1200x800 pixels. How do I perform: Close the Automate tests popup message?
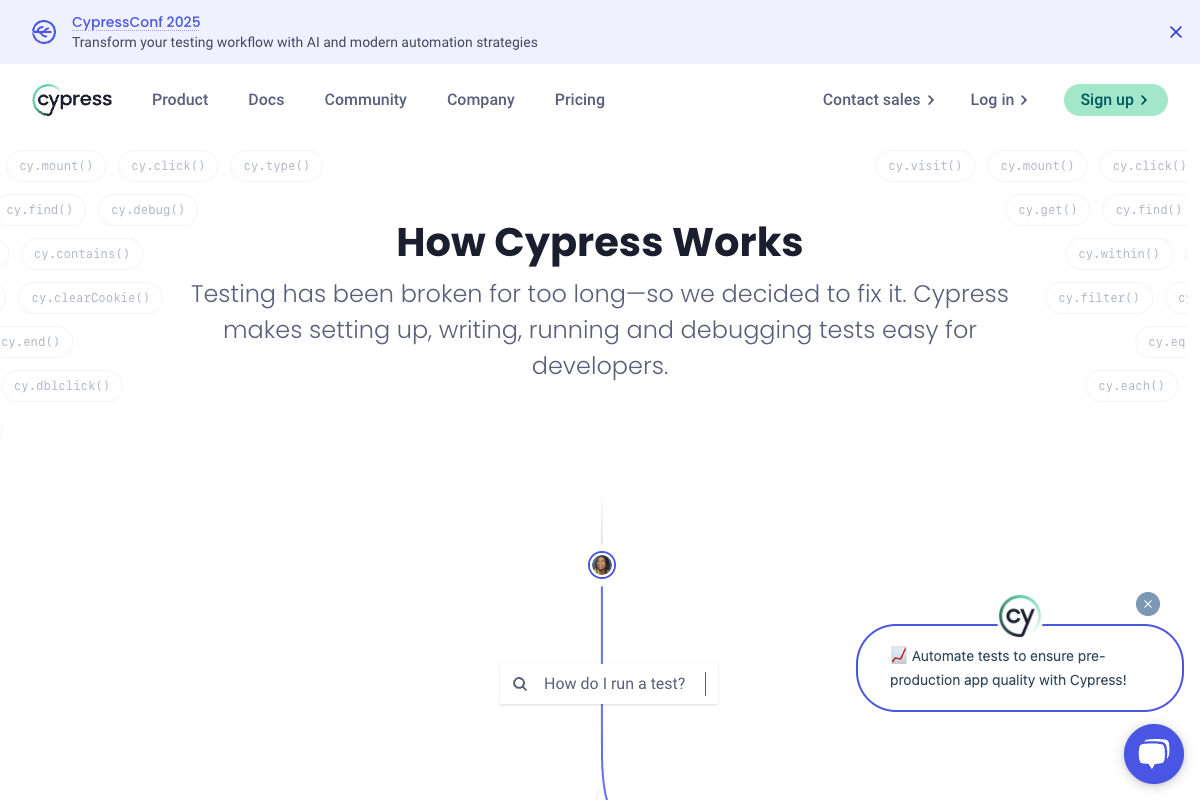point(1148,604)
